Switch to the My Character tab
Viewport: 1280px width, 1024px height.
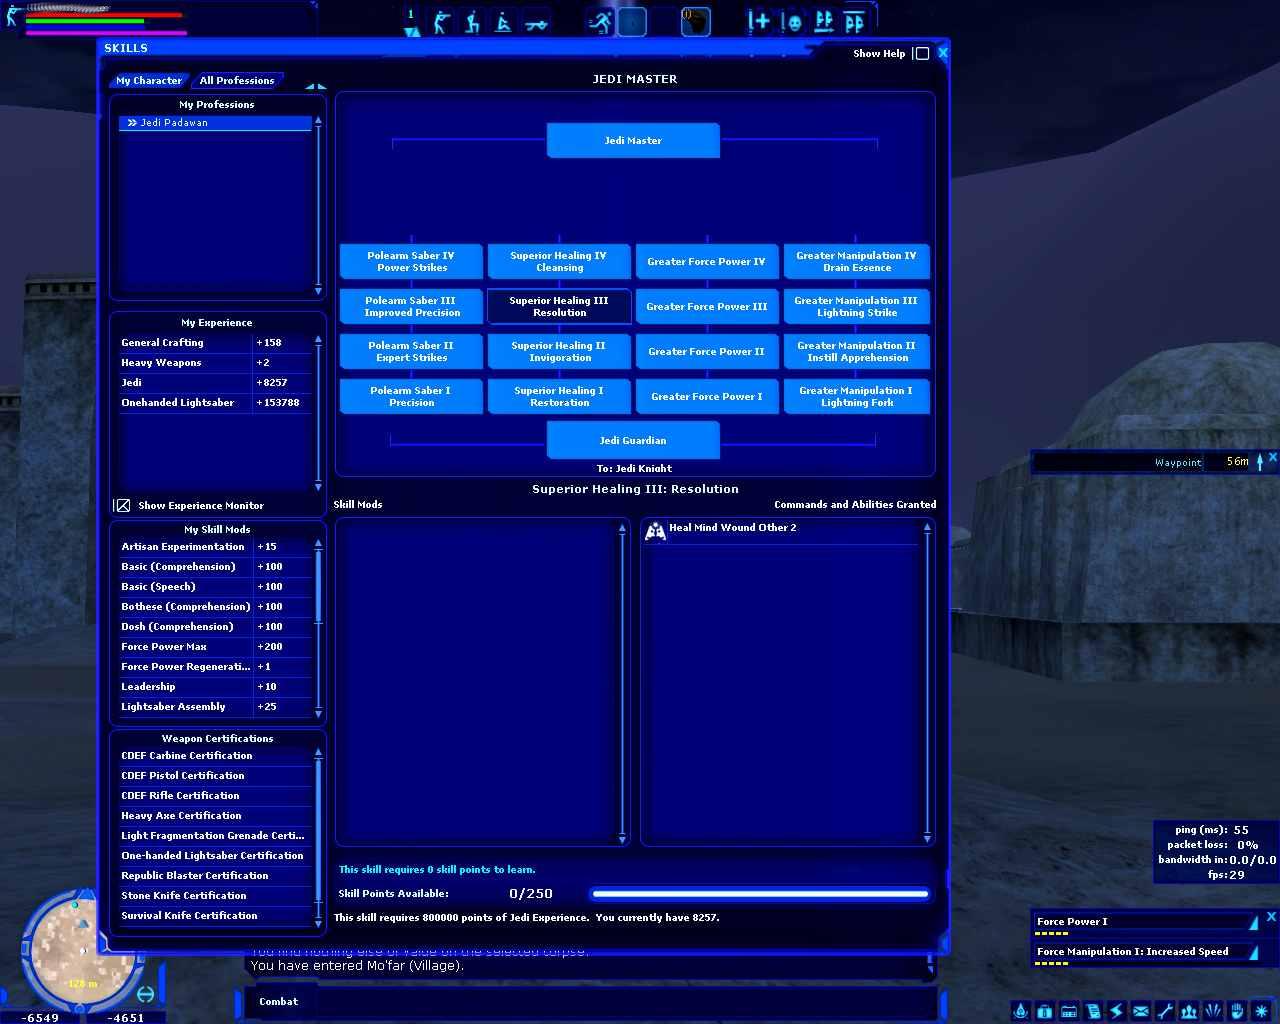149,81
